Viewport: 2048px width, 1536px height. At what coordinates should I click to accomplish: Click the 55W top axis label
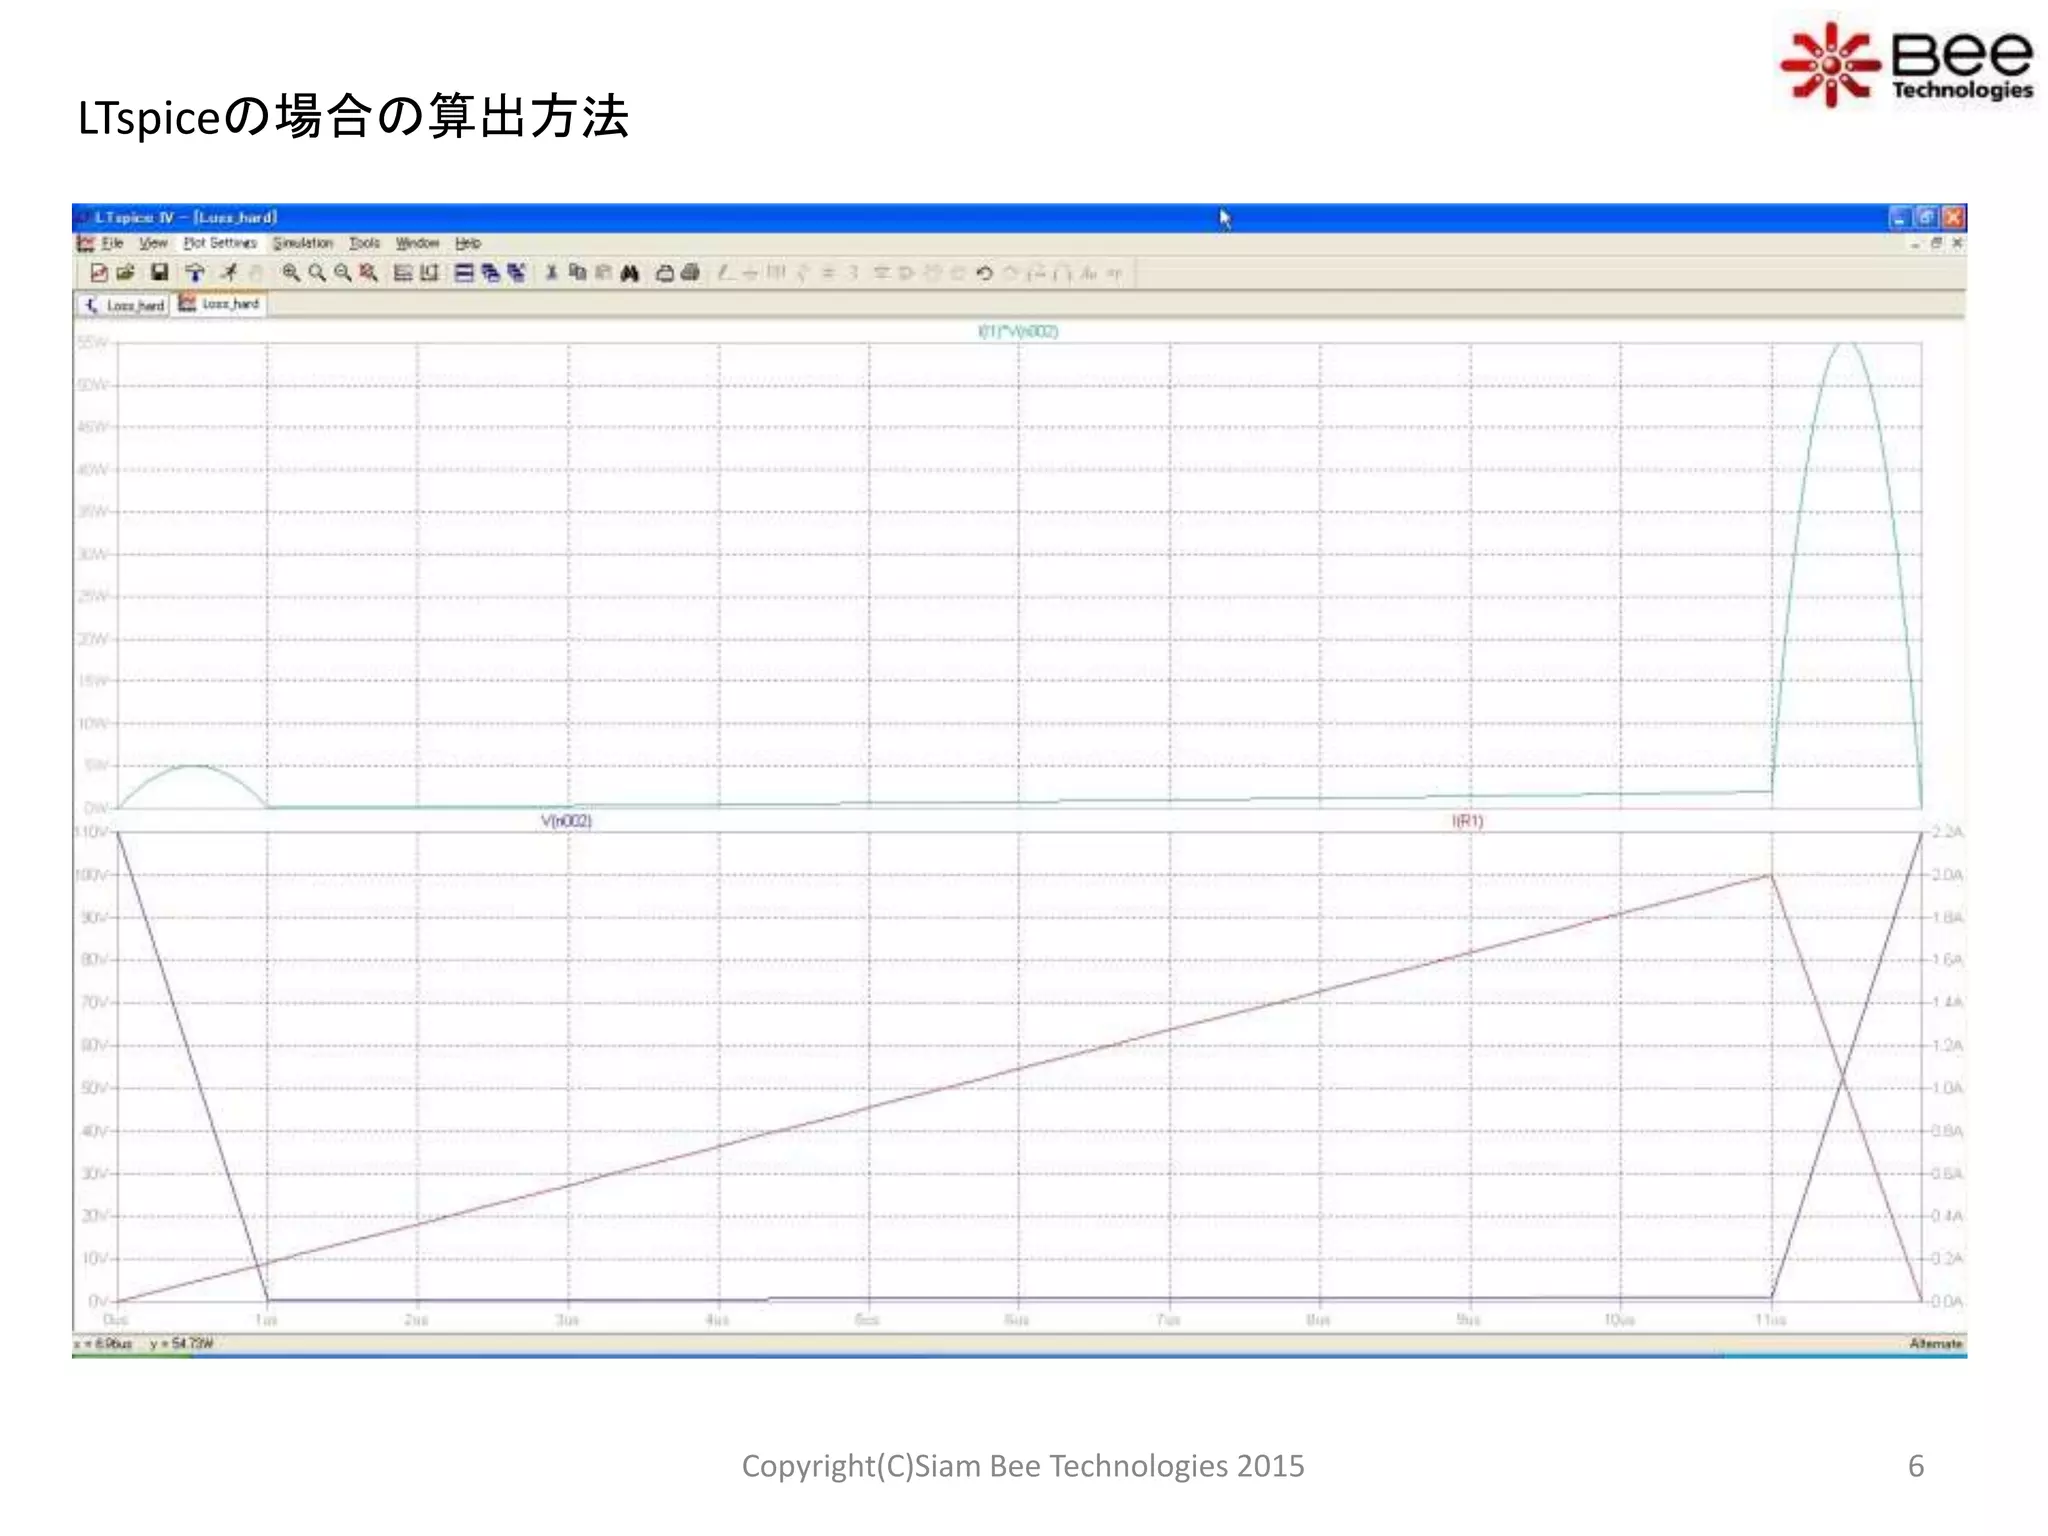tap(92, 343)
